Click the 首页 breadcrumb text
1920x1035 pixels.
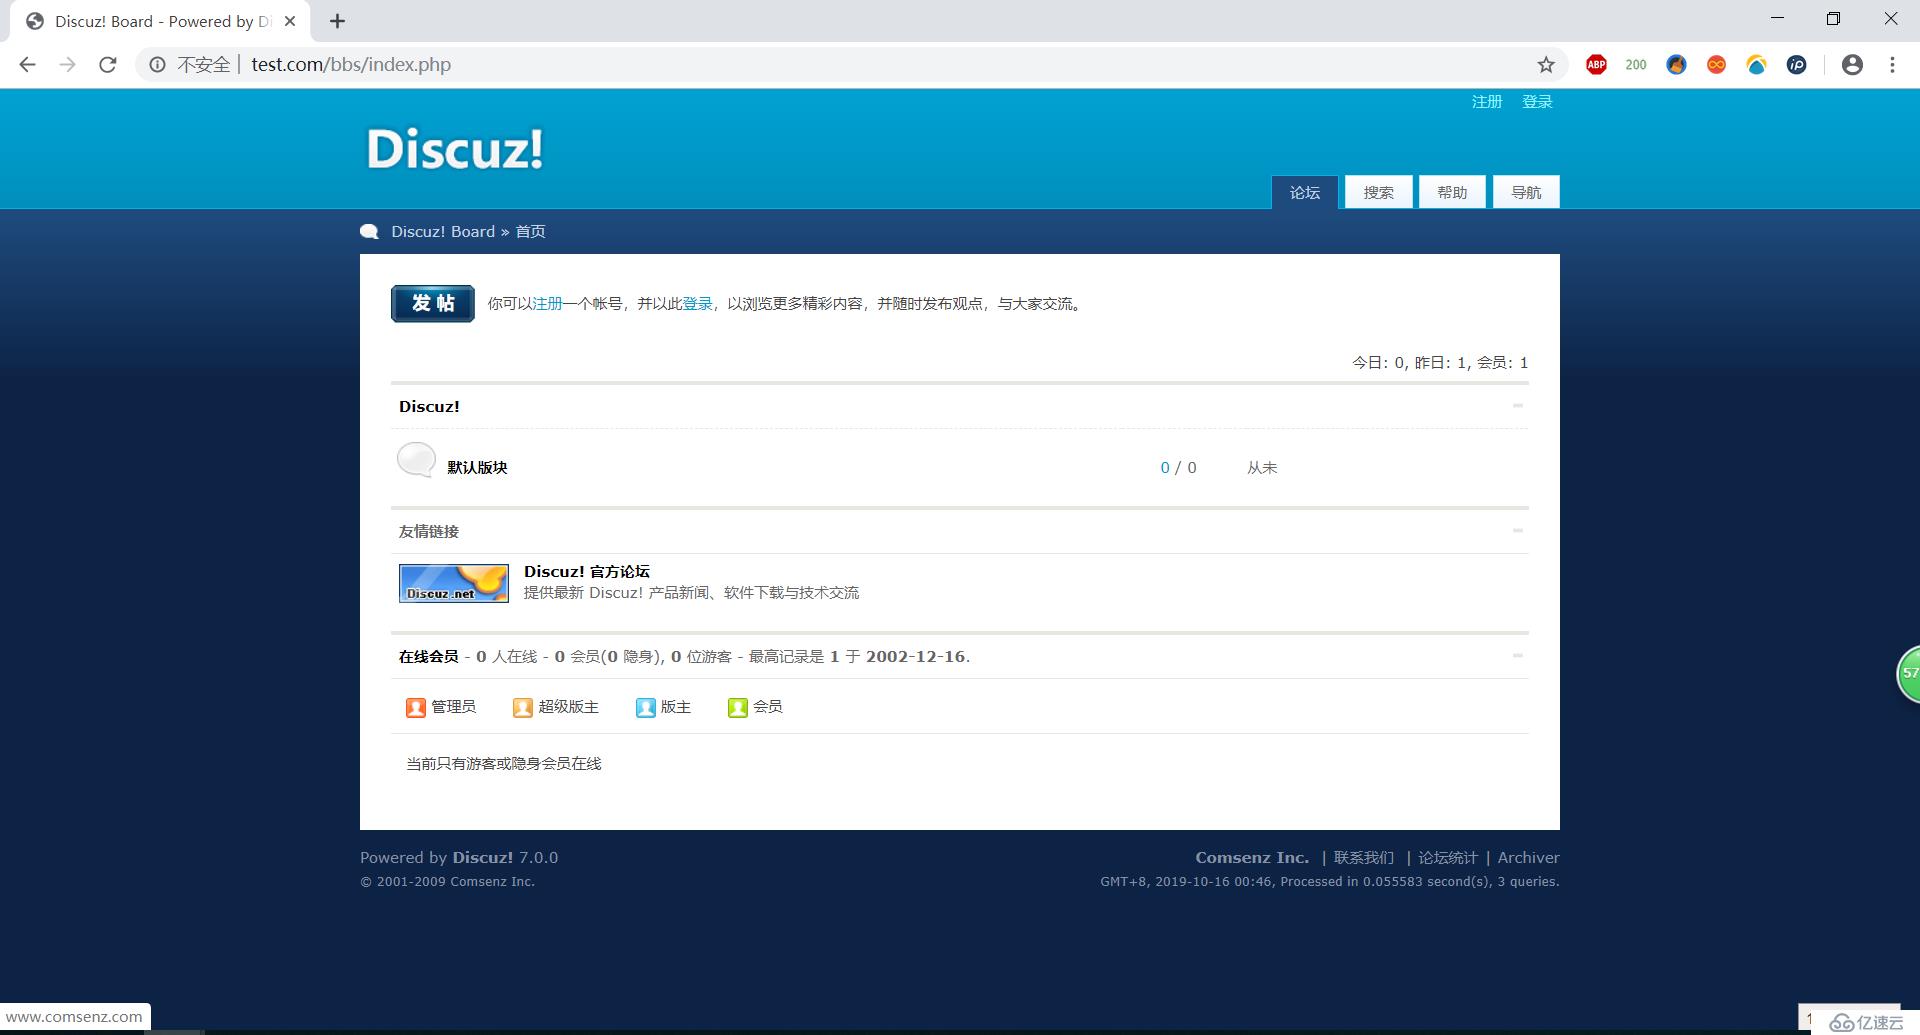(x=530, y=232)
